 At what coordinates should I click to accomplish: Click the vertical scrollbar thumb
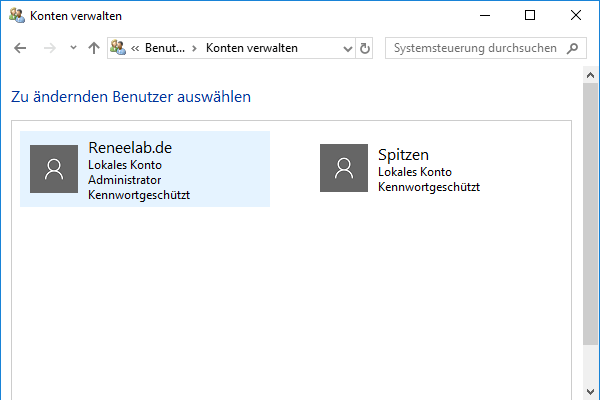coord(590,214)
